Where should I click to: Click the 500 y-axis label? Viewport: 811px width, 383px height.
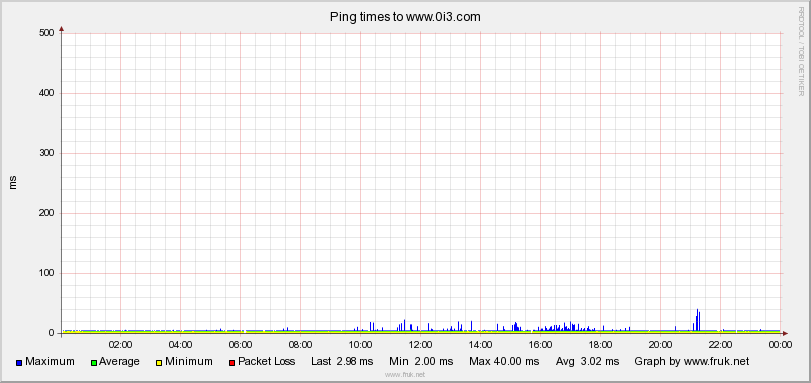(x=47, y=33)
